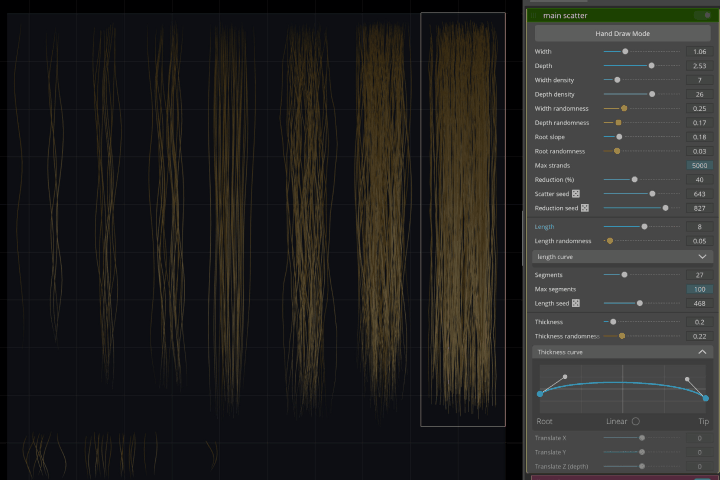Click the Width slider handle

625,51
